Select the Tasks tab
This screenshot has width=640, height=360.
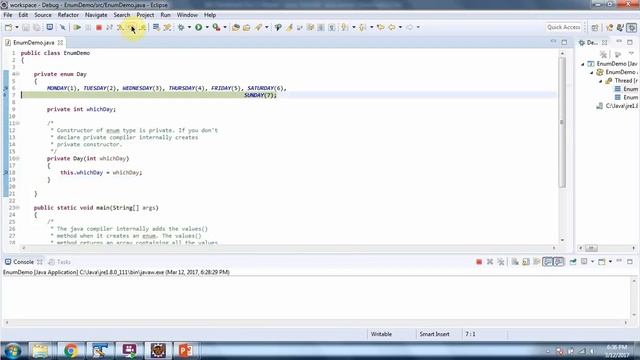click(x=60, y=262)
